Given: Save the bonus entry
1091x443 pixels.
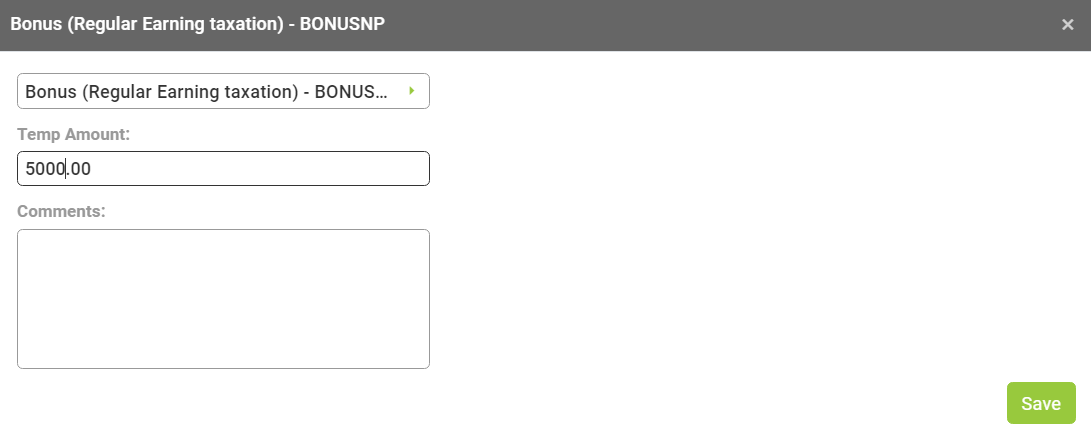Looking at the screenshot, I should [x=1040, y=403].
